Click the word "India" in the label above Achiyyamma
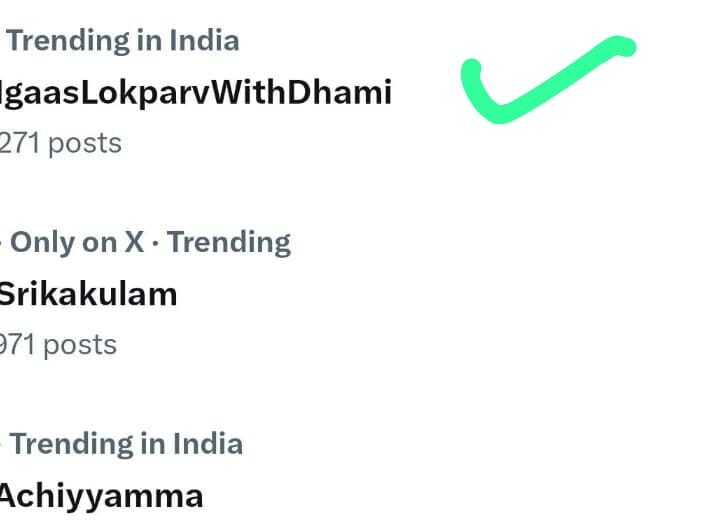This screenshot has height=526, width=720. [x=206, y=443]
